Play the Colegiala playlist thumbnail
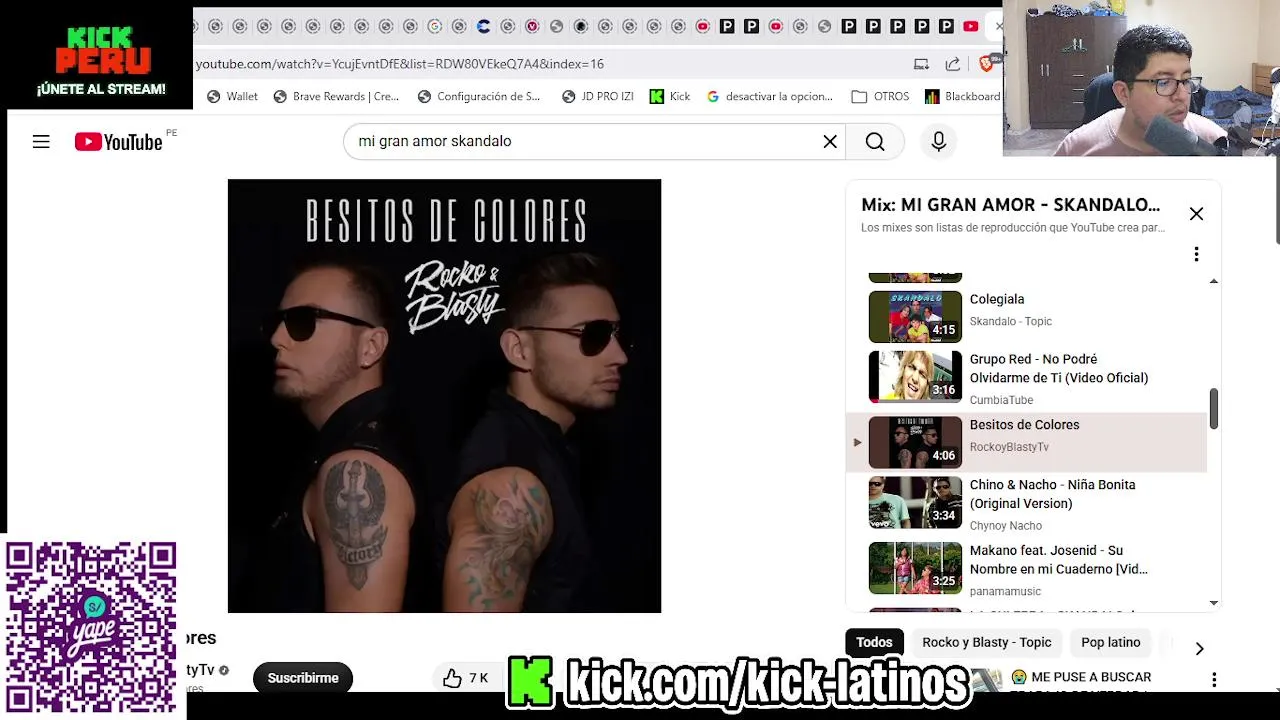 tap(915, 317)
